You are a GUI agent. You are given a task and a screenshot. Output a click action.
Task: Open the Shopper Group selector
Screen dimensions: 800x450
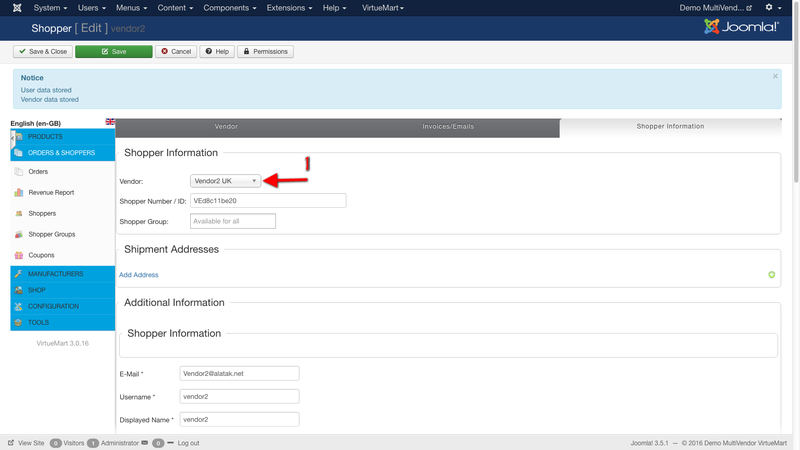click(233, 221)
